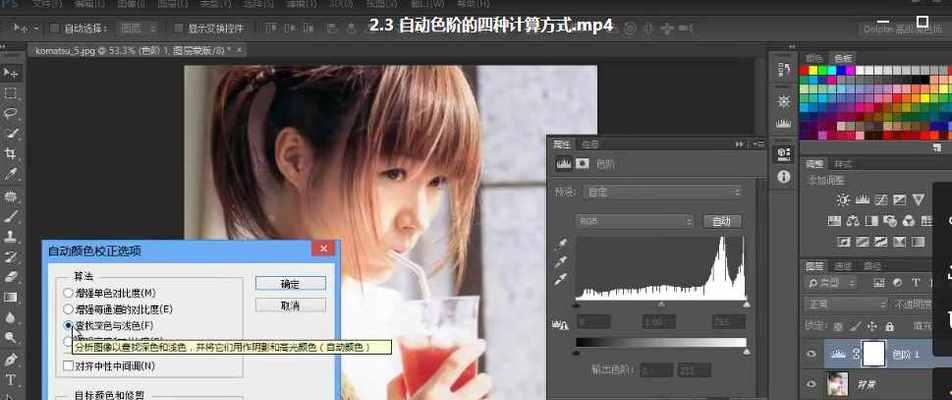Screen dimensions: 952x400
Task: Add a Color Balance scales adjustment
Action: click(853, 220)
